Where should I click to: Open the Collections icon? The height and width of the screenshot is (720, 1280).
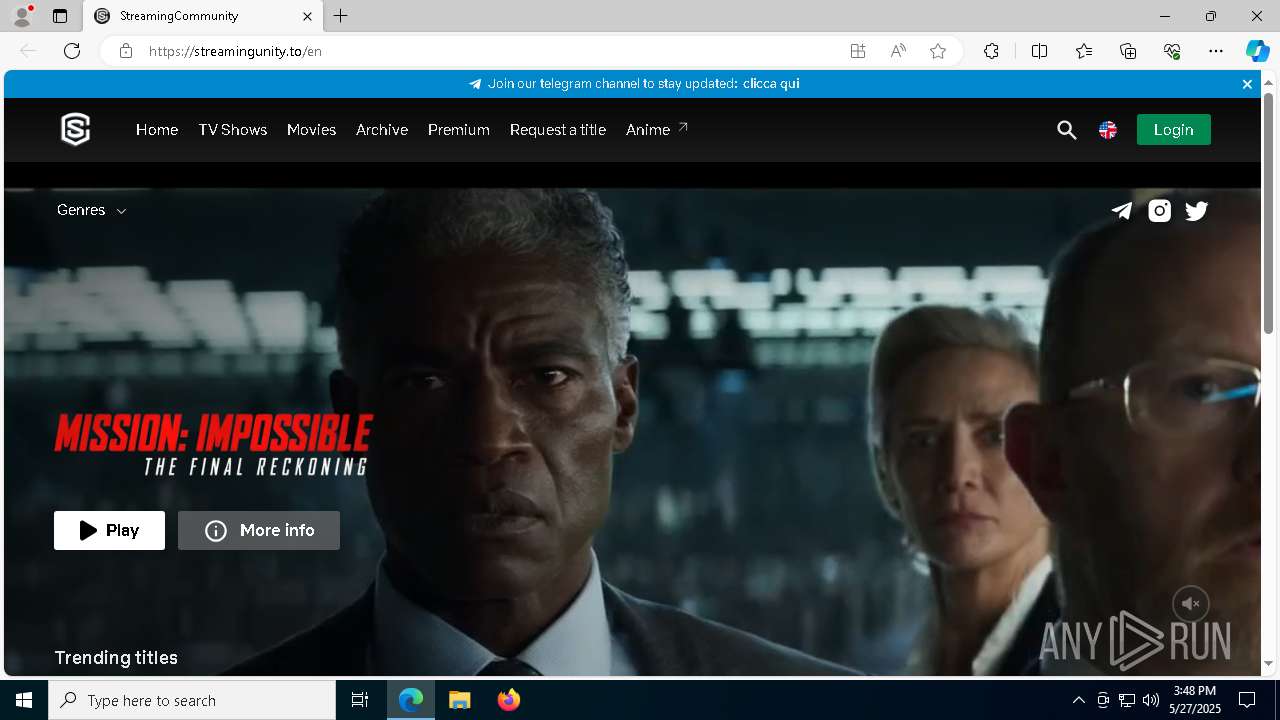click(1128, 51)
